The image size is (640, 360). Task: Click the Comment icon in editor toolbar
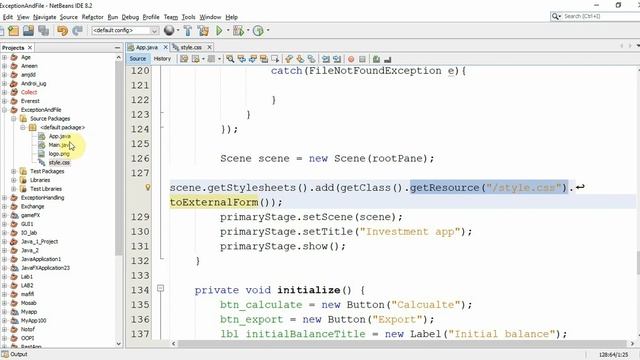(376, 59)
